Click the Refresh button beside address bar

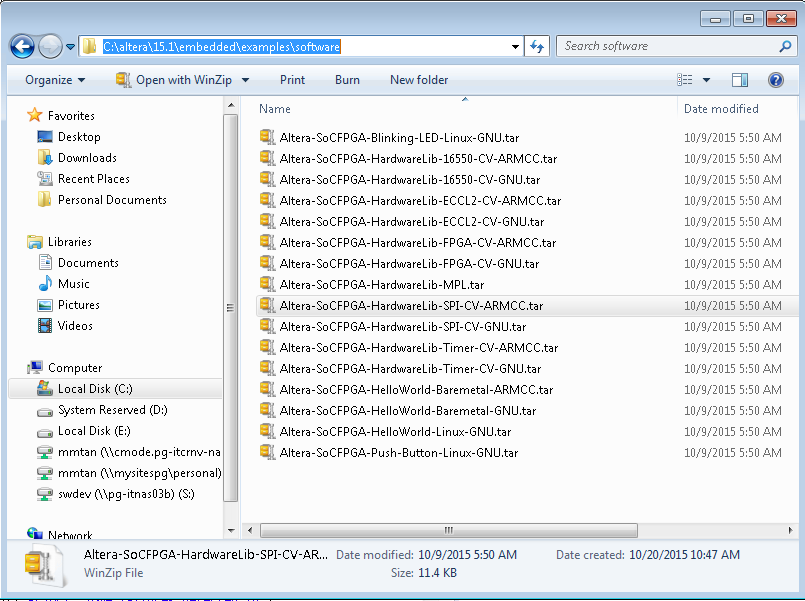point(537,47)
